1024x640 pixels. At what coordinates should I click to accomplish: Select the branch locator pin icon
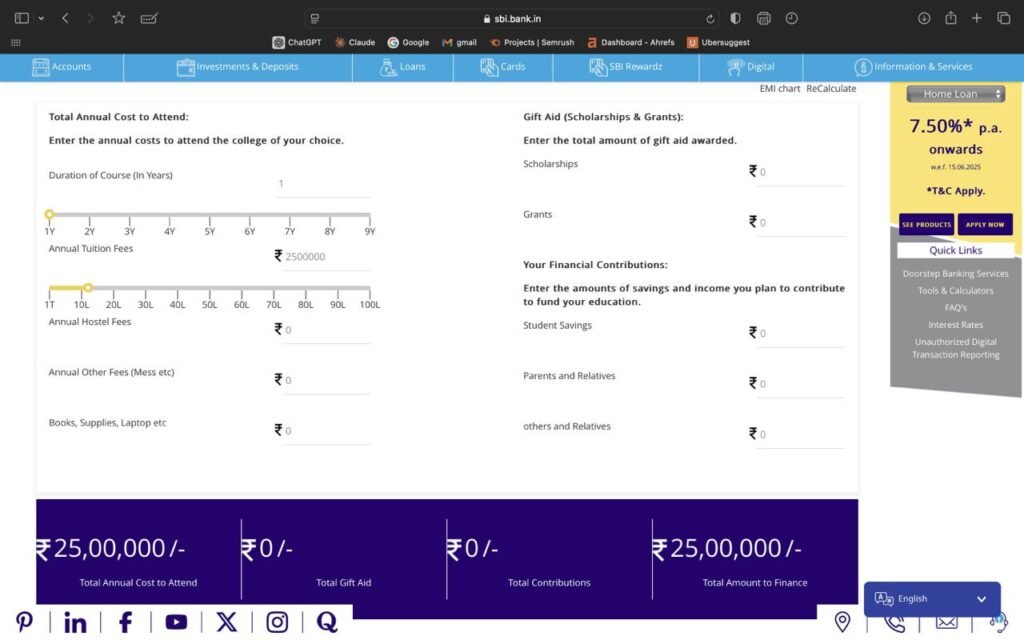(x=842, y=621)
